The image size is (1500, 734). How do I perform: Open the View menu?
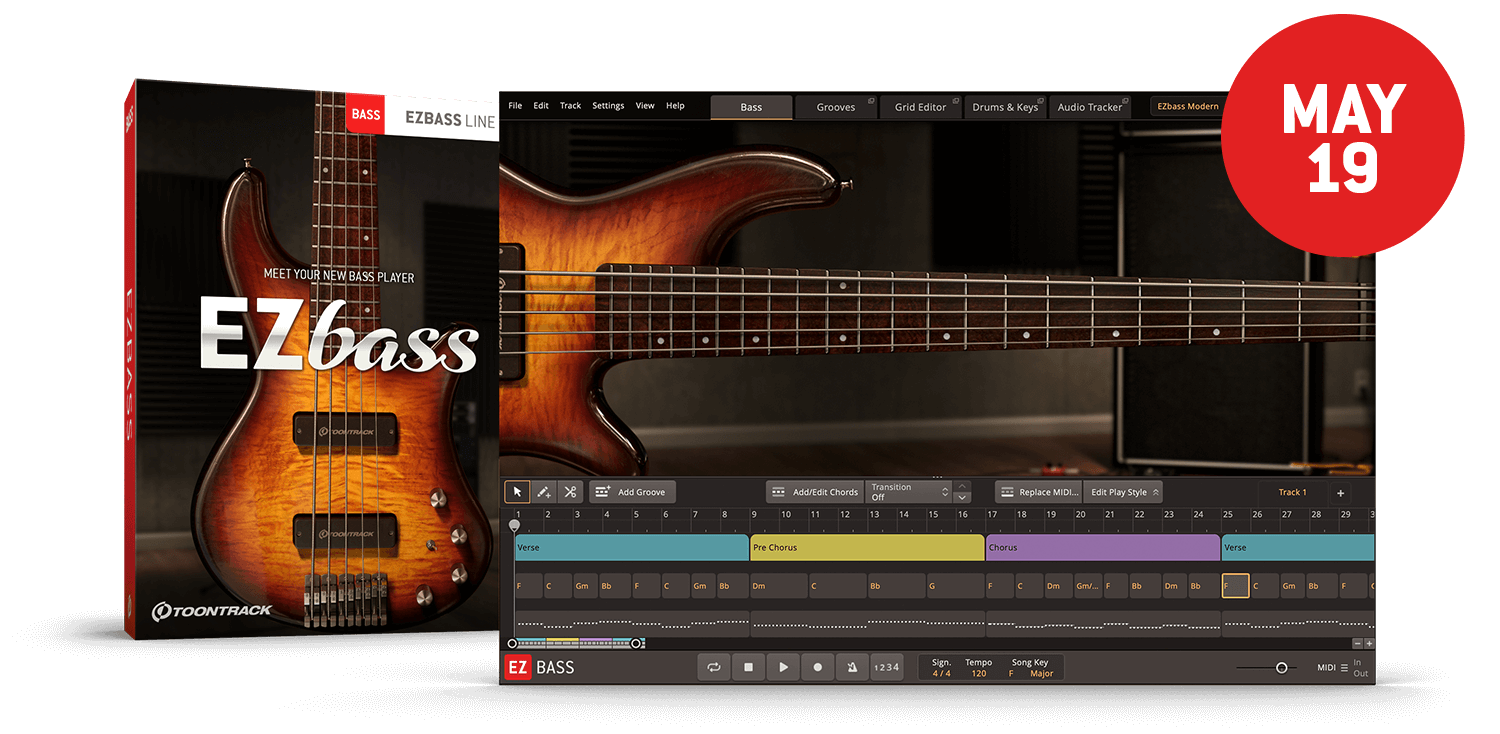pos(645,106)
